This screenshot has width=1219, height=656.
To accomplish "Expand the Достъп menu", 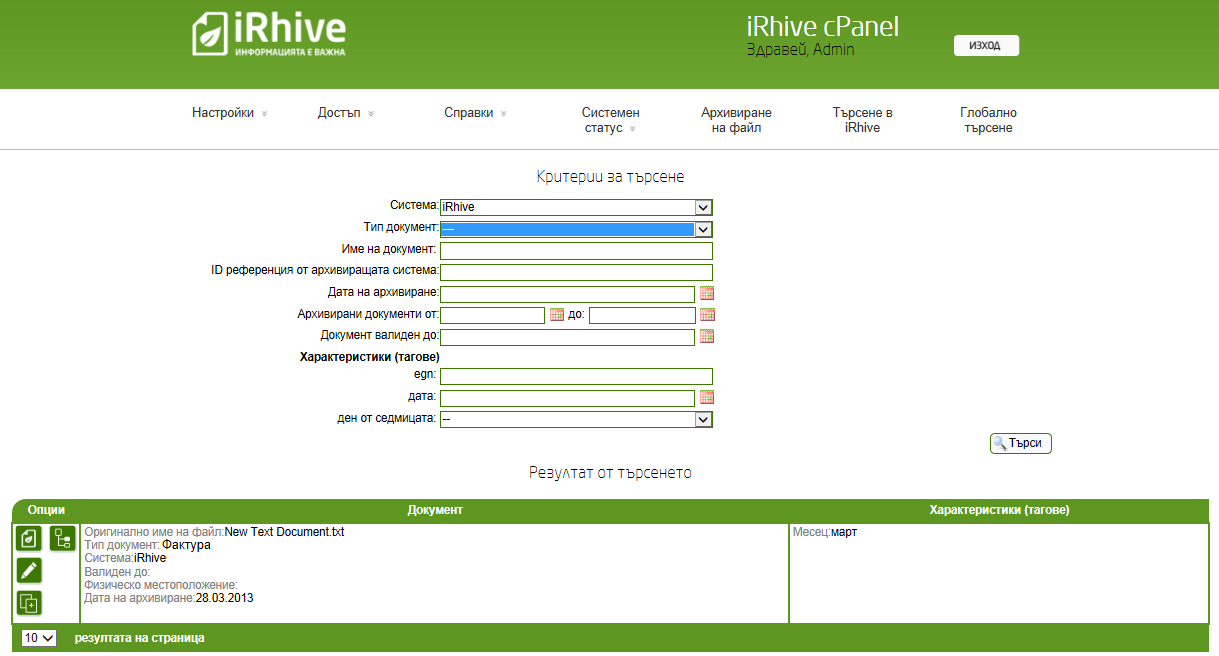I will [x=346, y=113].
